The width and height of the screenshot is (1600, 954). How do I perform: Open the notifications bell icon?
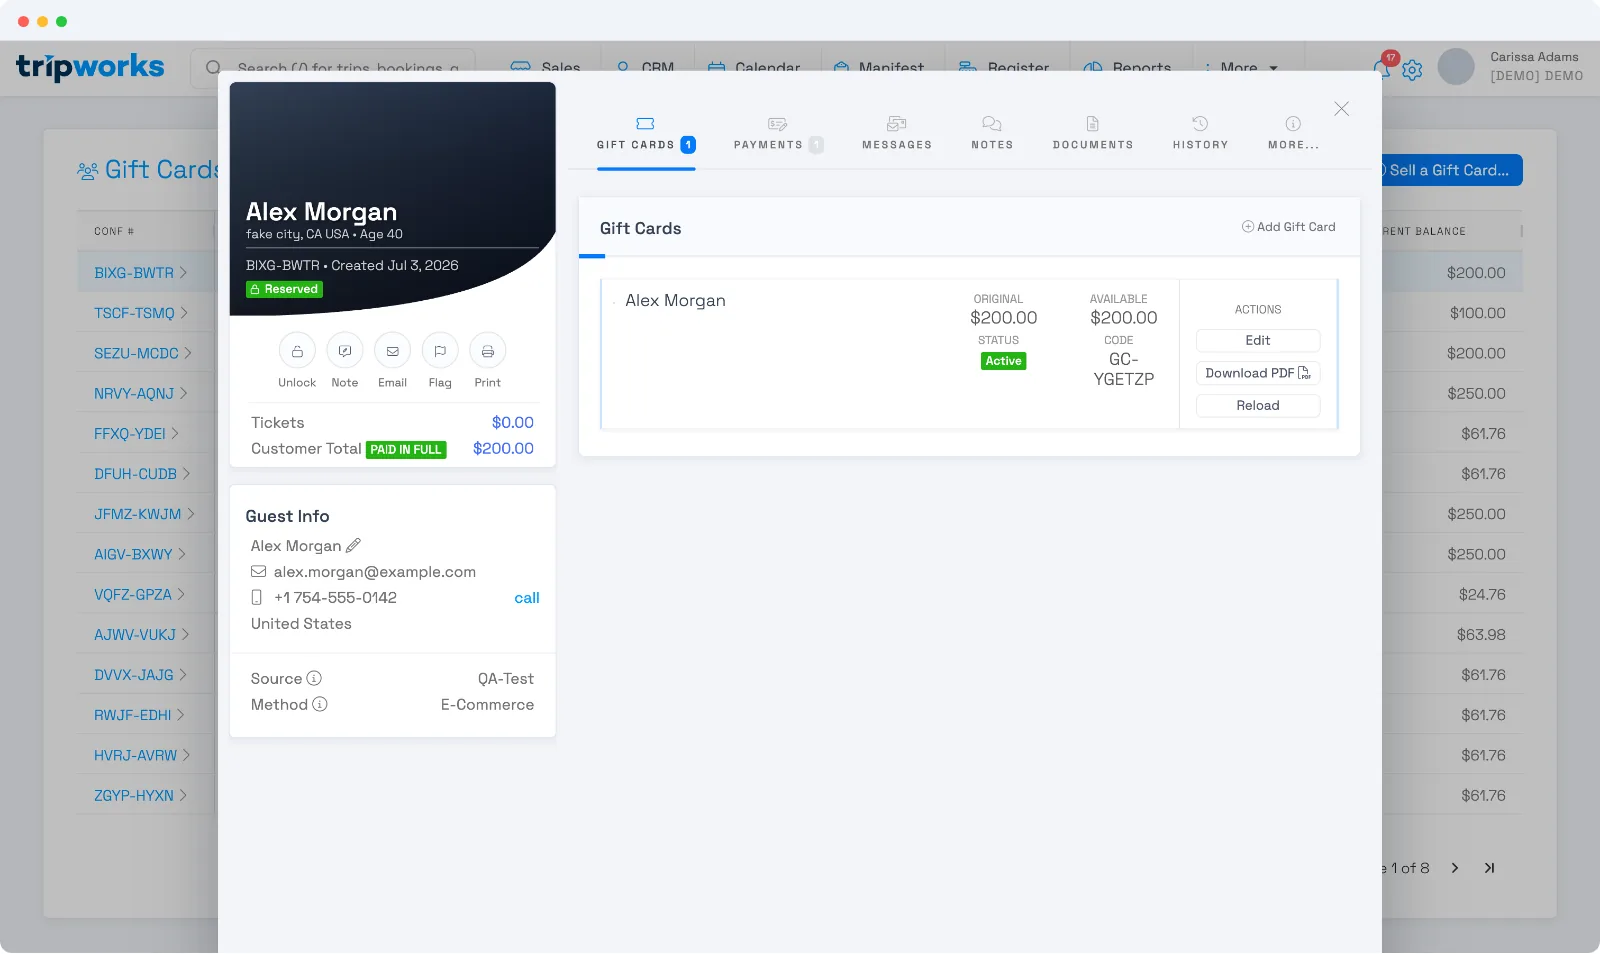click(1382, 68)
